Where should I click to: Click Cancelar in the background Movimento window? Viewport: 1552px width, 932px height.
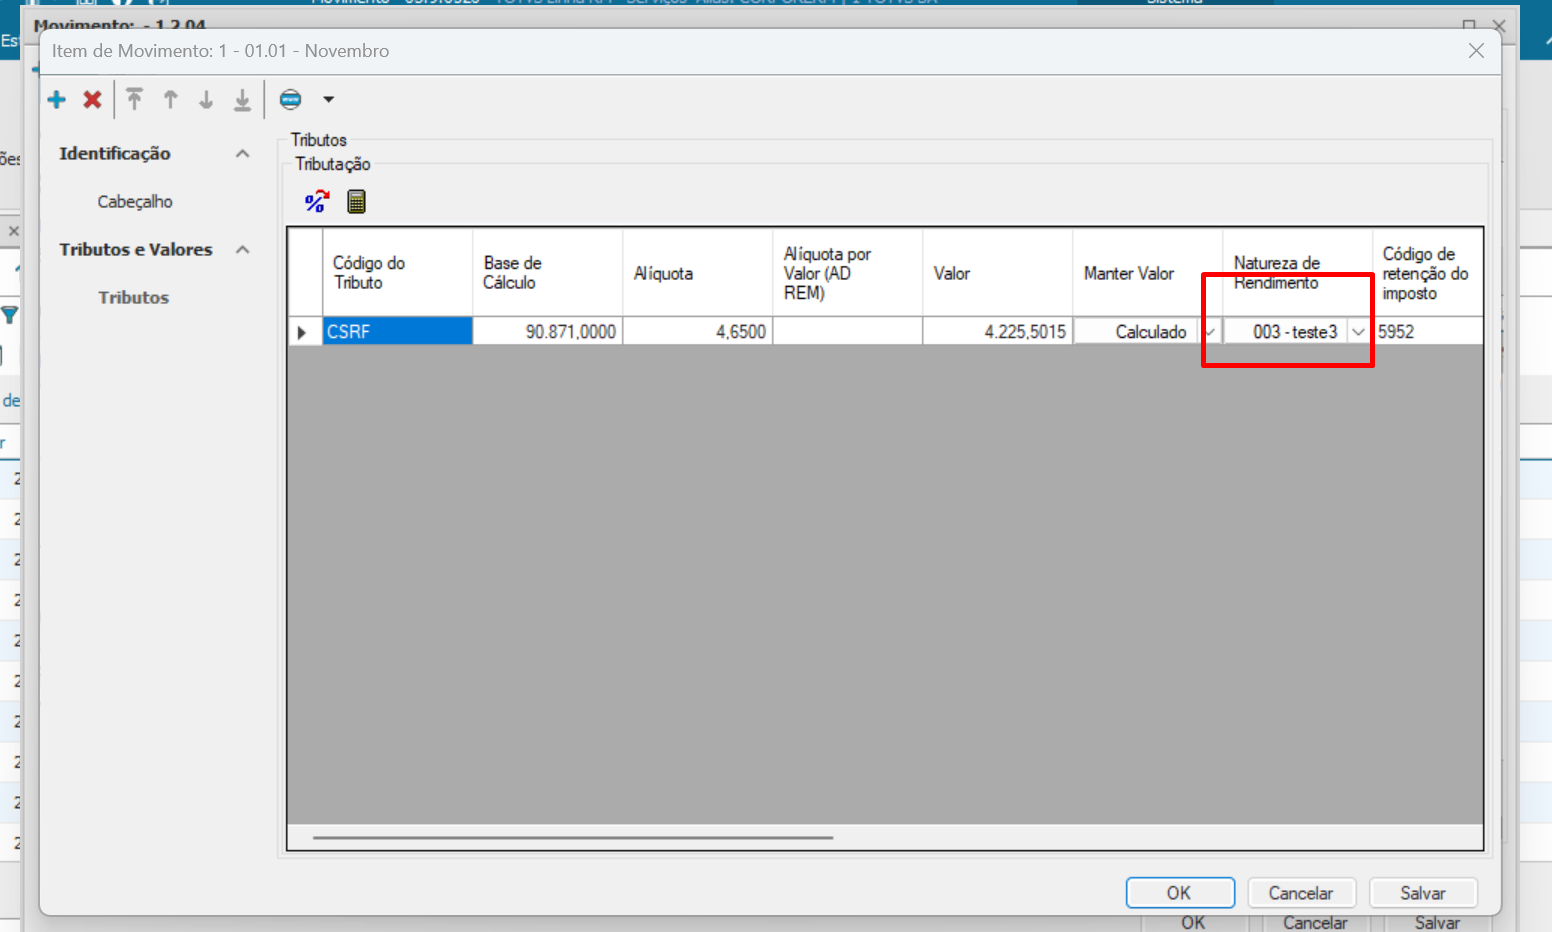[x=1315, y=922]
